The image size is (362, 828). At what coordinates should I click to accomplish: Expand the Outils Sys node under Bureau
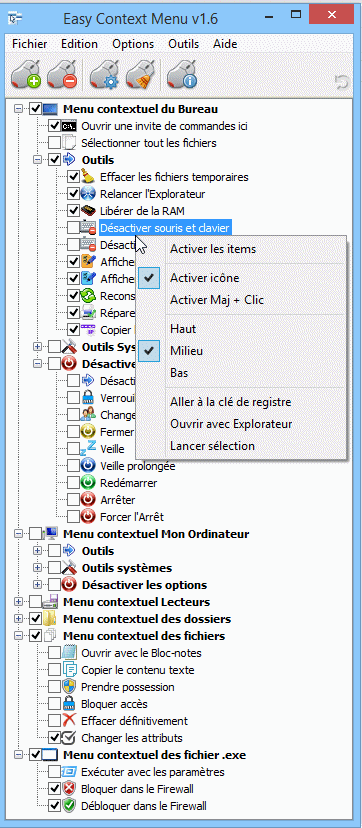37,347
